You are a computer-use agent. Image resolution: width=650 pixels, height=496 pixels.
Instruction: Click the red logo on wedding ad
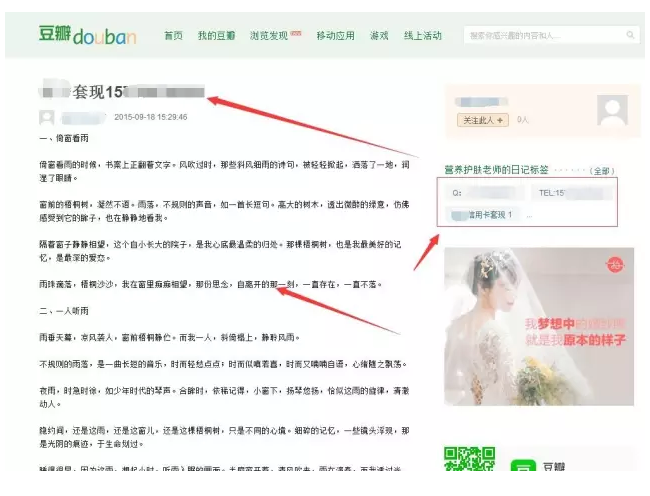(613, 265)
